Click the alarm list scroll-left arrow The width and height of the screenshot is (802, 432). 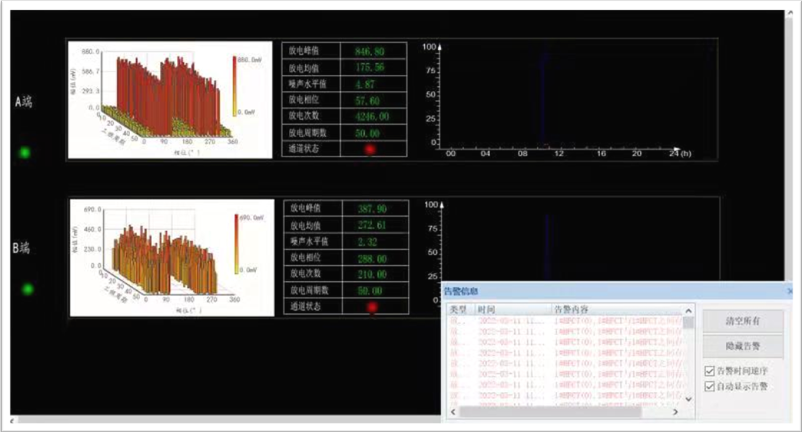(452, 411)
